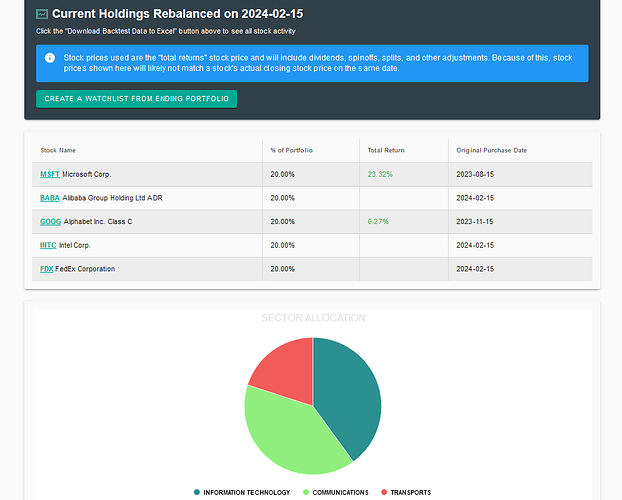Click the Alphabet Inc. Class C name
Image resolution: width=622 pixels, height=500 pixels.
[98, 222]
